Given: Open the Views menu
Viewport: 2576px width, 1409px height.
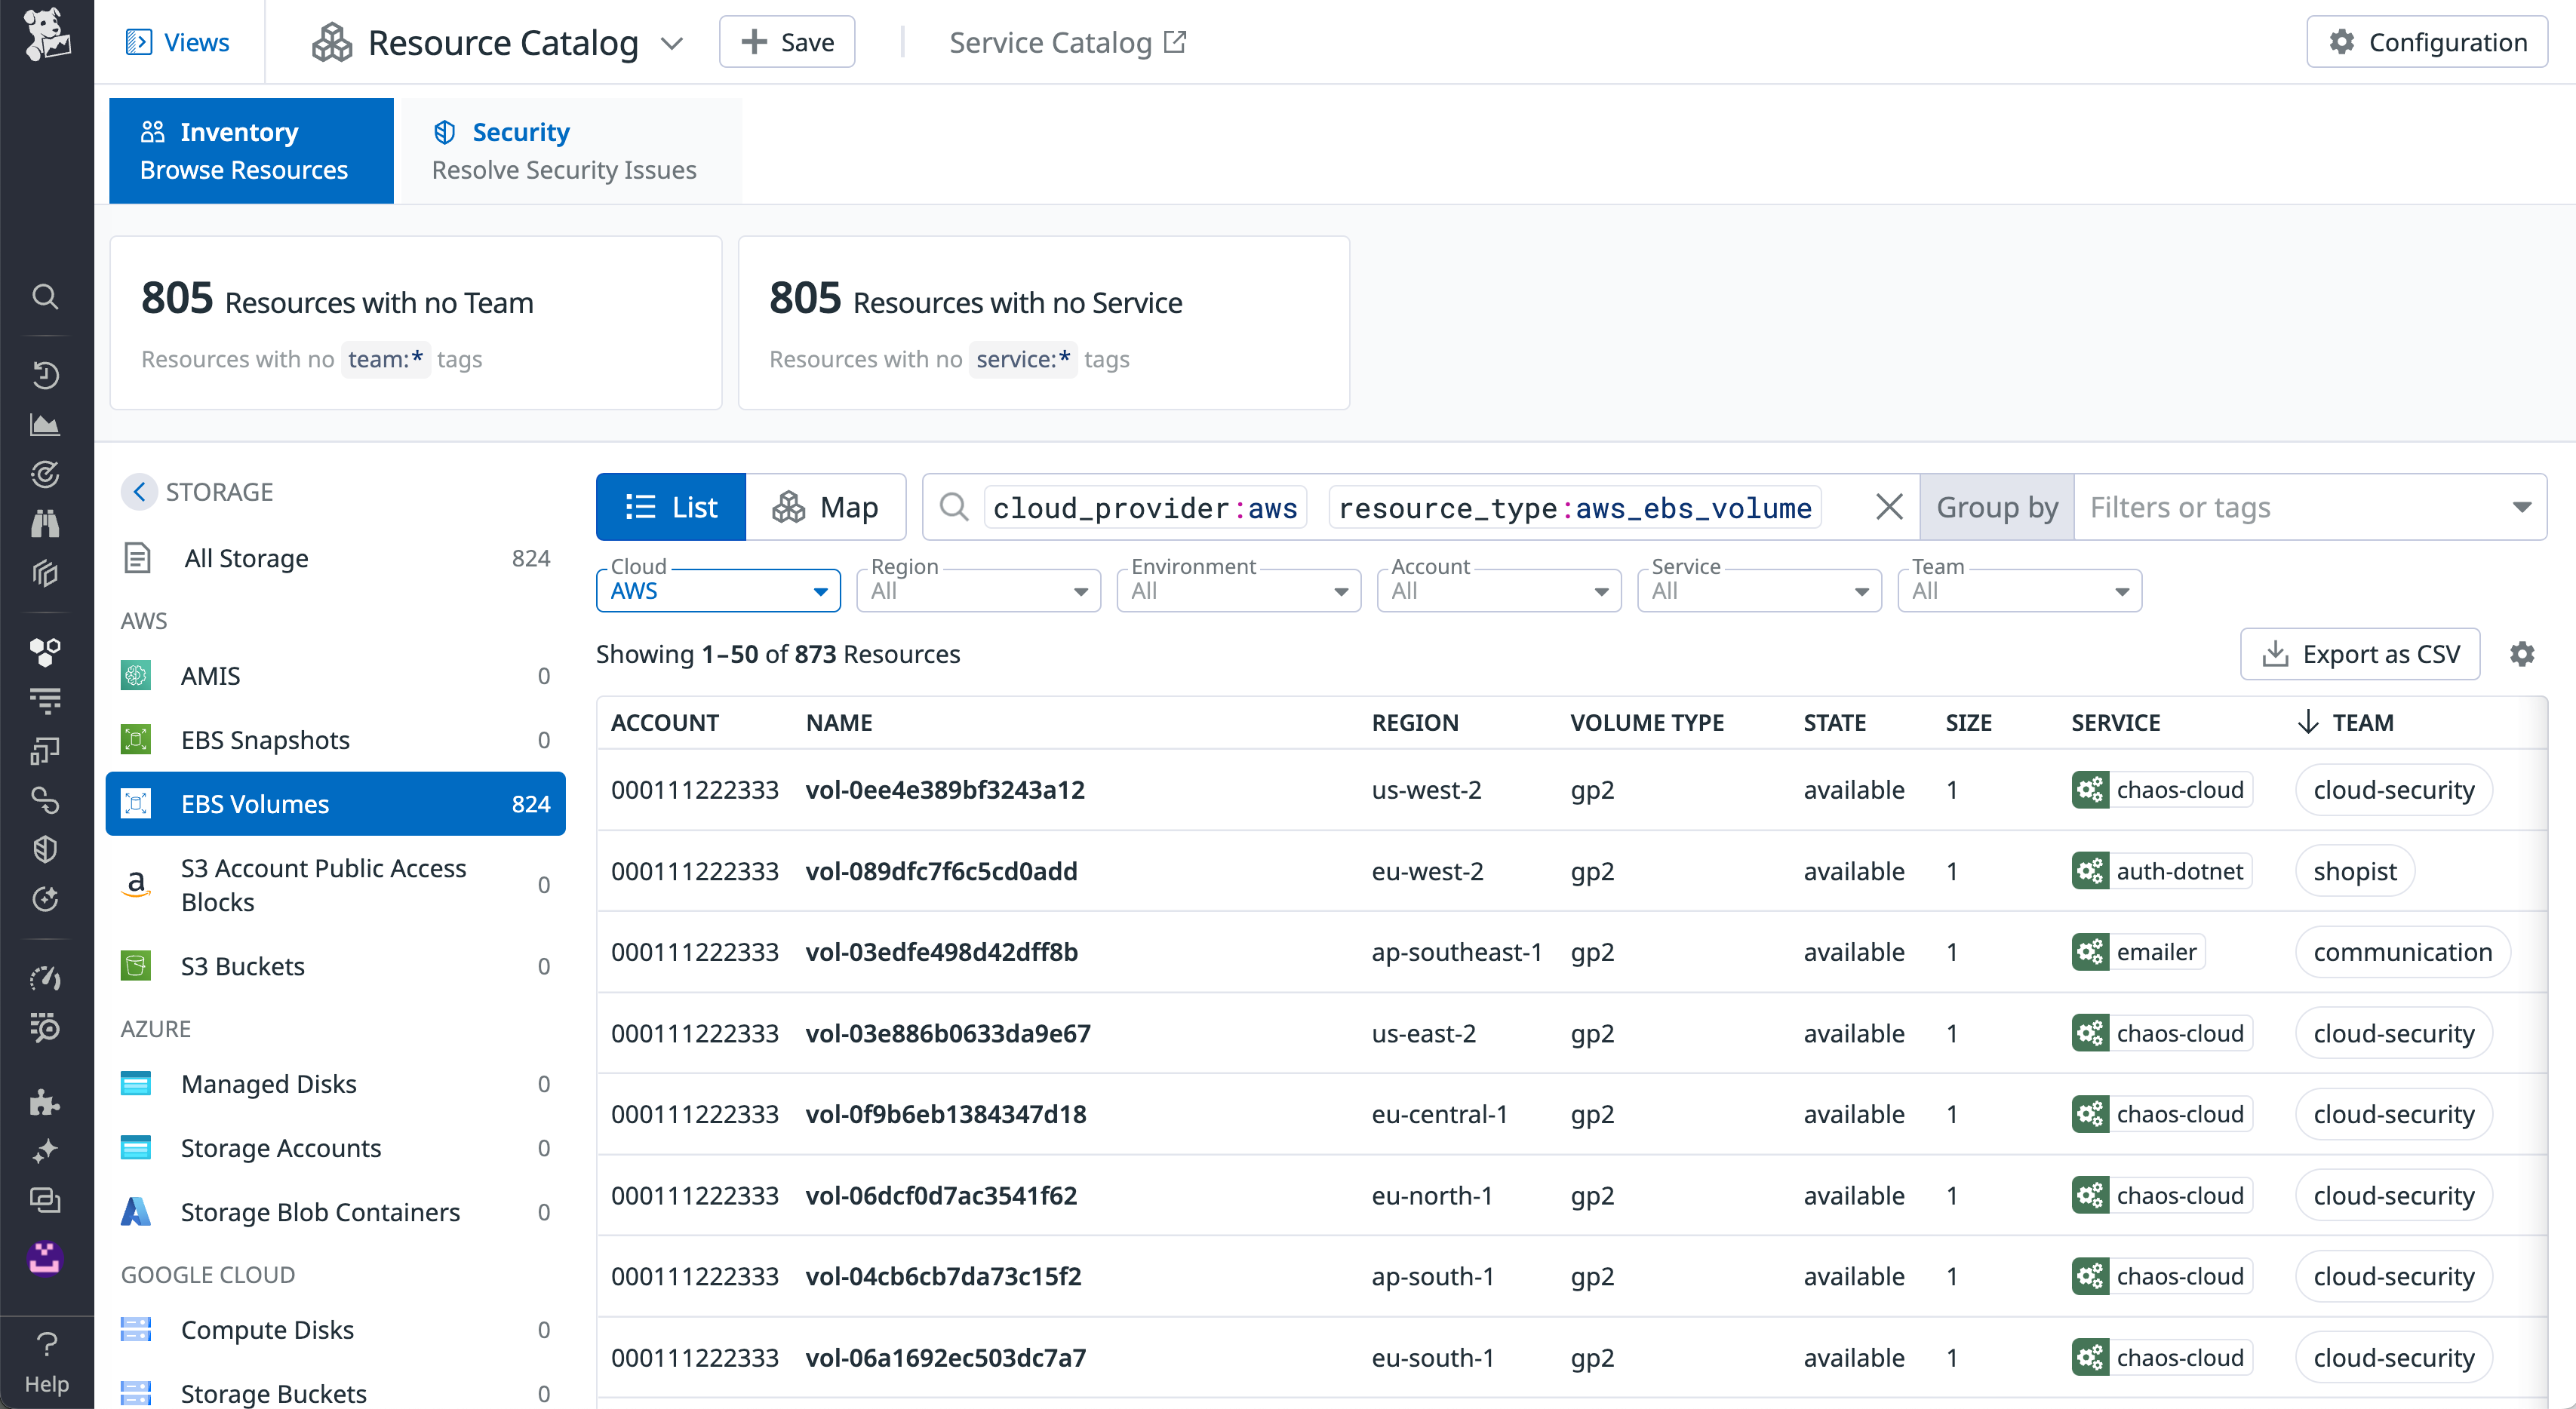Looking at the screenshot, I should [178, 42].
